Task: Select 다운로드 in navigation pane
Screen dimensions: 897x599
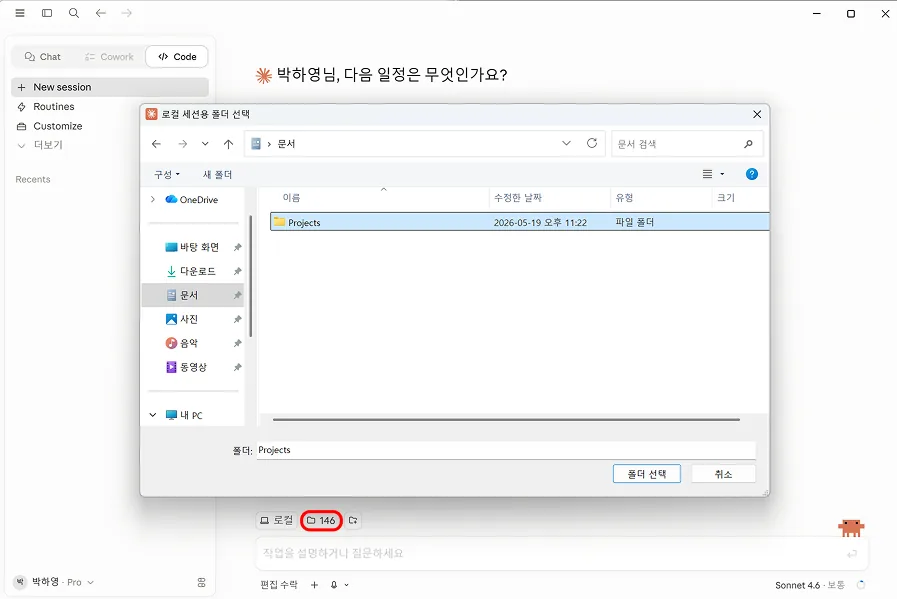Action: coord(191,271)
